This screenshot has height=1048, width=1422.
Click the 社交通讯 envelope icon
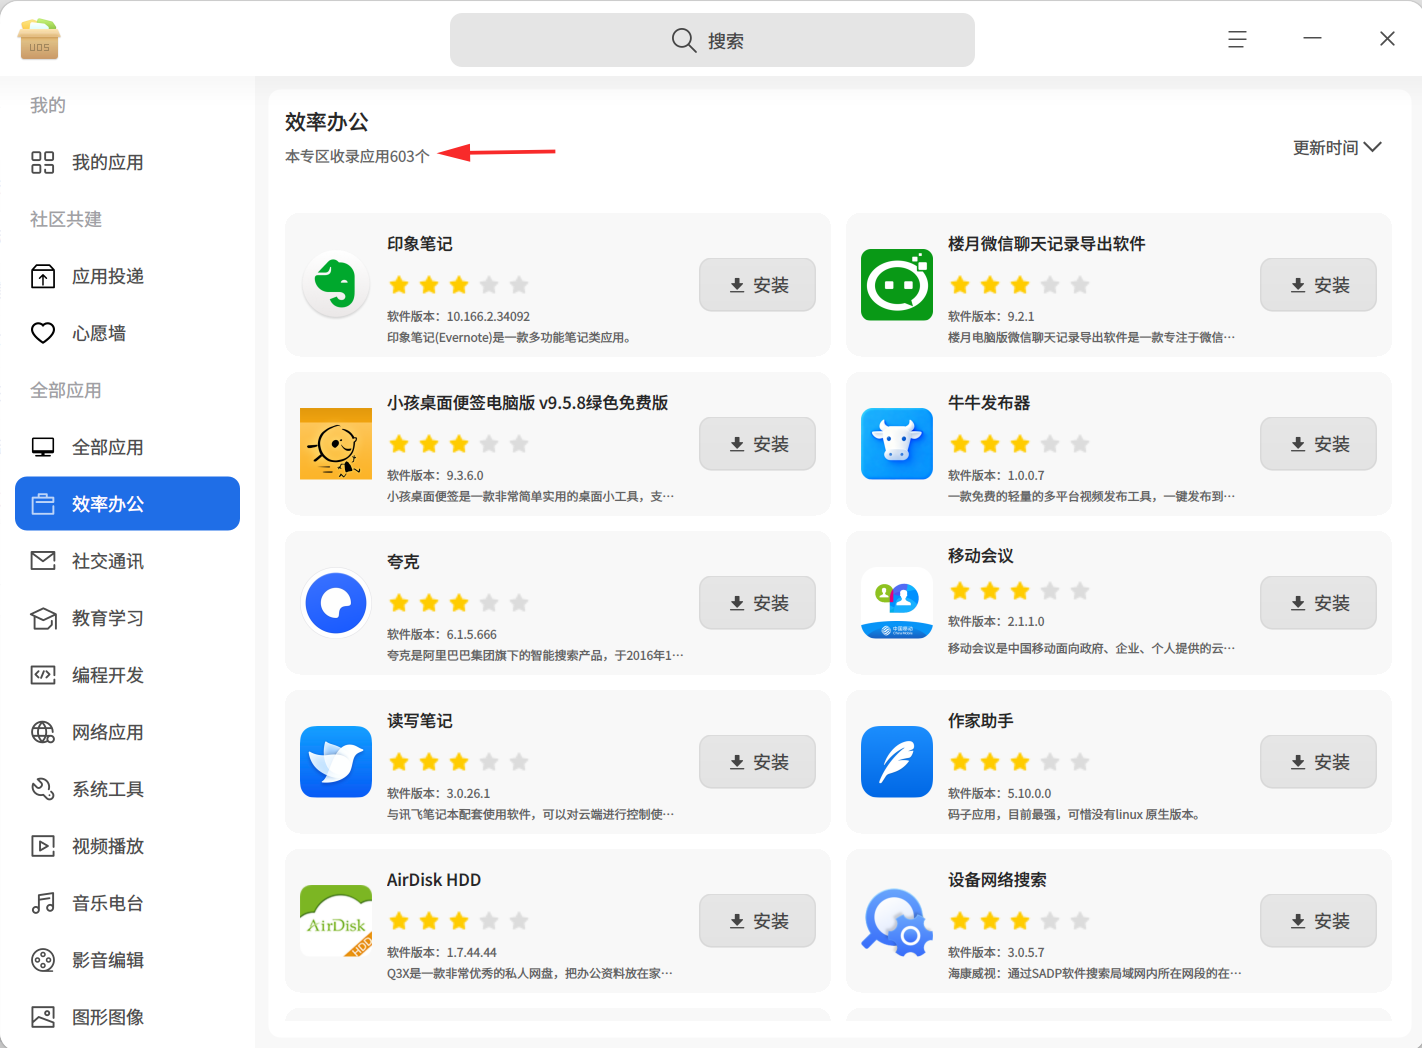(43, 561)
